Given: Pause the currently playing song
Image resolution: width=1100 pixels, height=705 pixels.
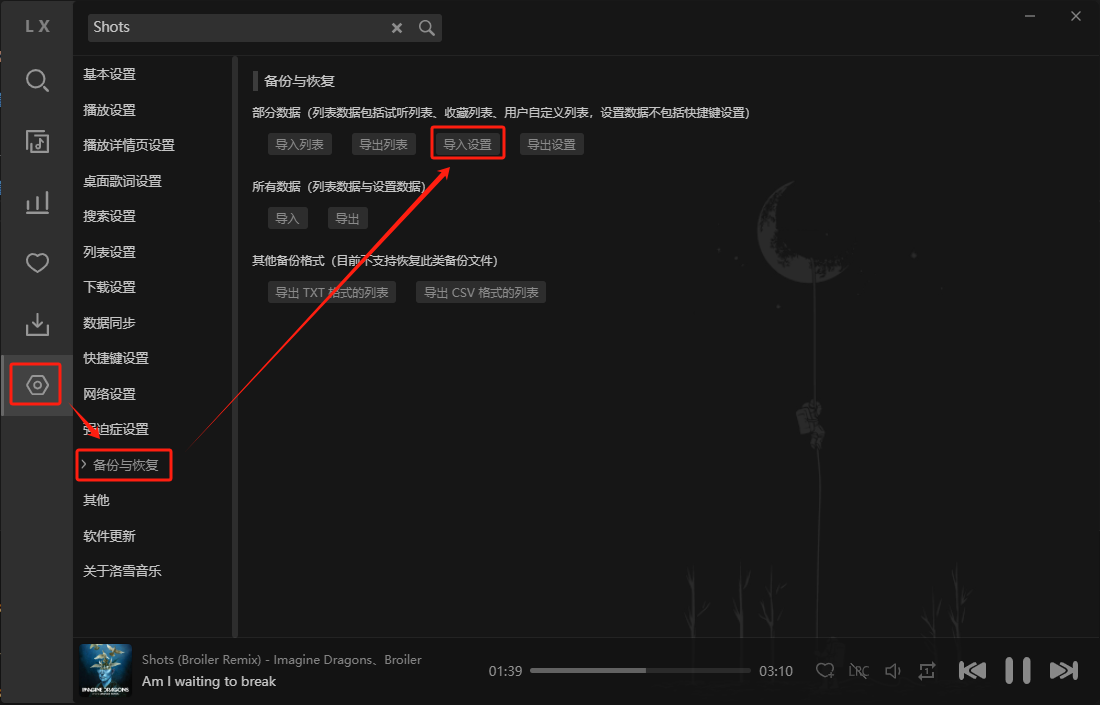Looking at the screenshot, I should [1017, 670].
